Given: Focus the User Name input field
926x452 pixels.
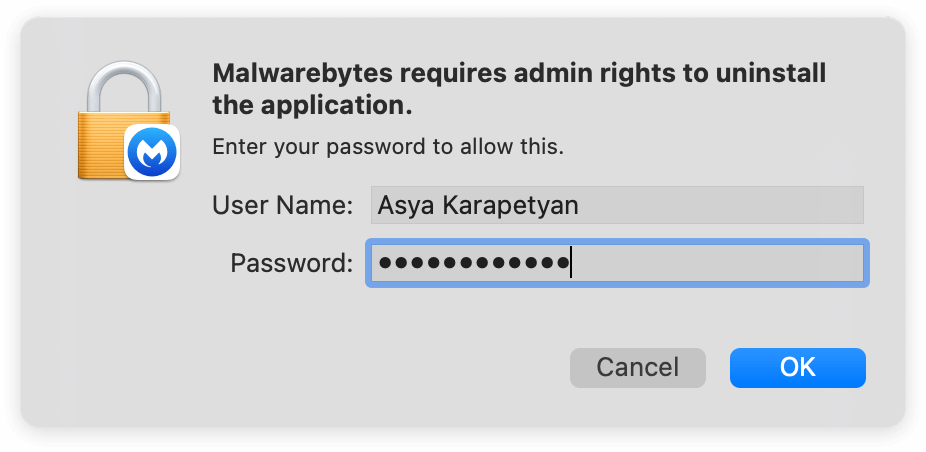Looking at the screenshot, I should [x=616, y=205].
